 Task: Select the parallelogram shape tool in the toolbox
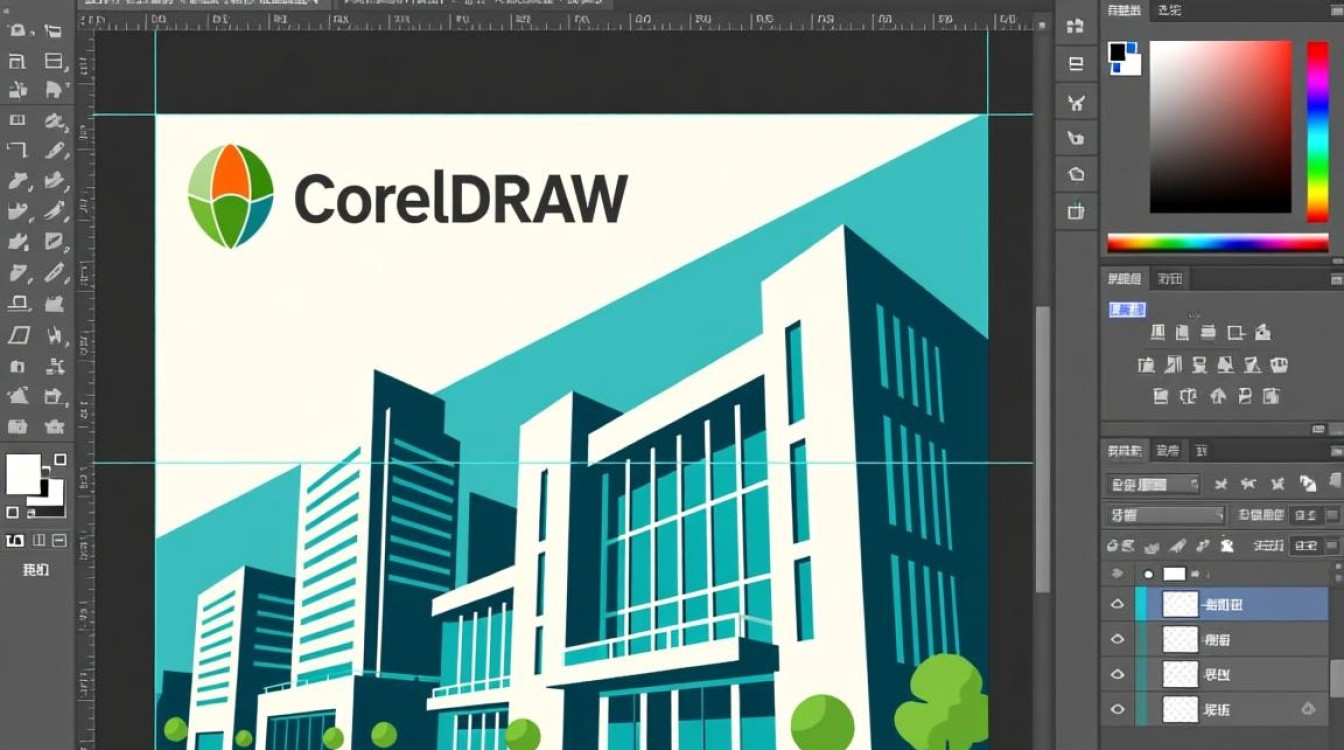click(x=18, y=334)
